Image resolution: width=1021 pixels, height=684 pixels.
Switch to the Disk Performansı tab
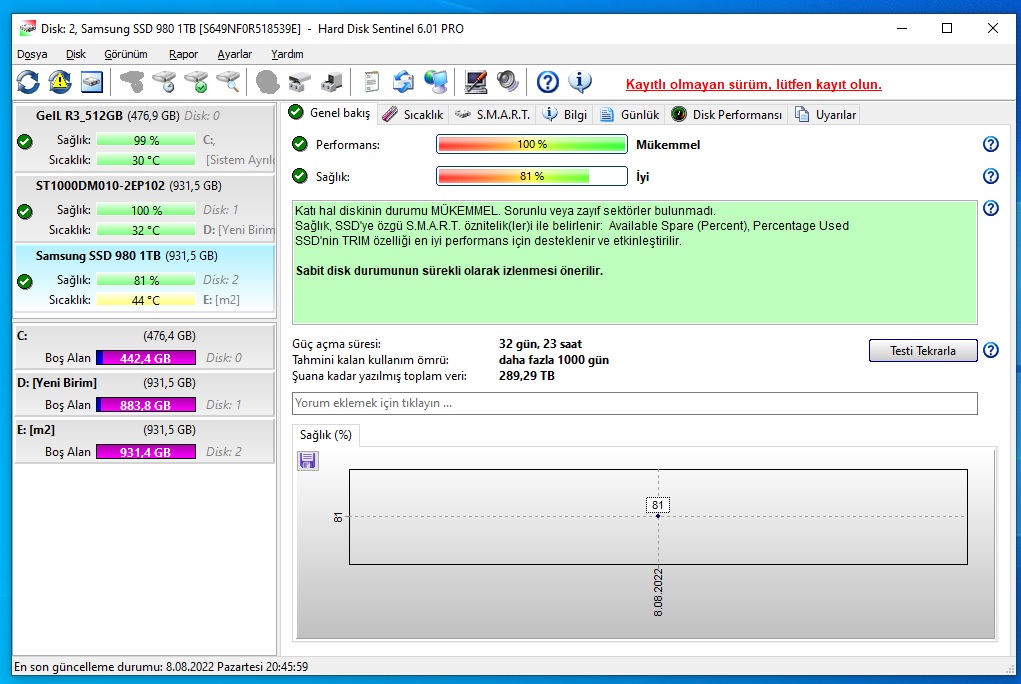tap(726, 115)
